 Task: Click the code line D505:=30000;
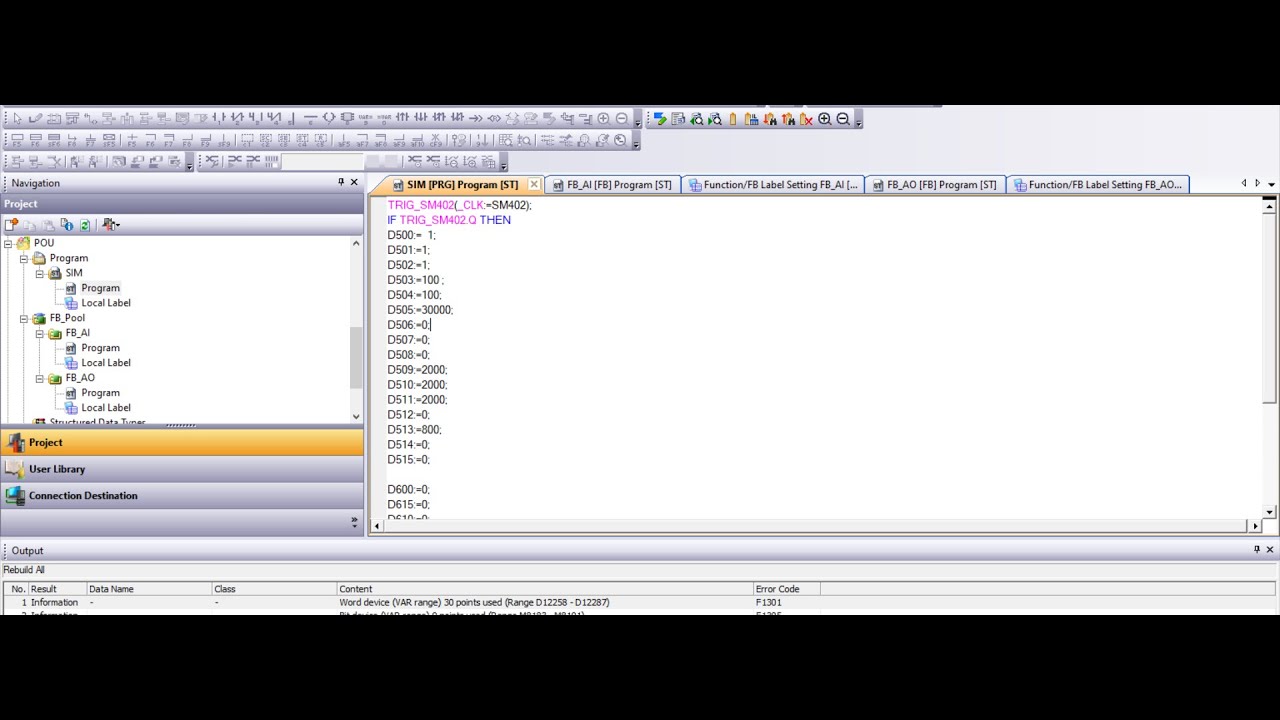[x=420, y=310]
